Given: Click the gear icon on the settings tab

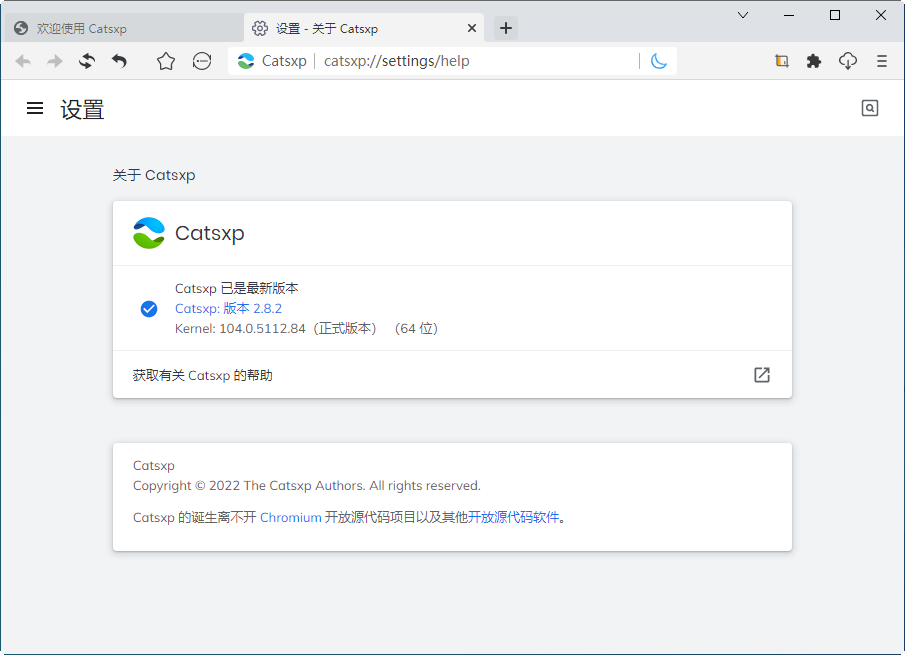Looking at the screenshot, I should pos(260,28).
